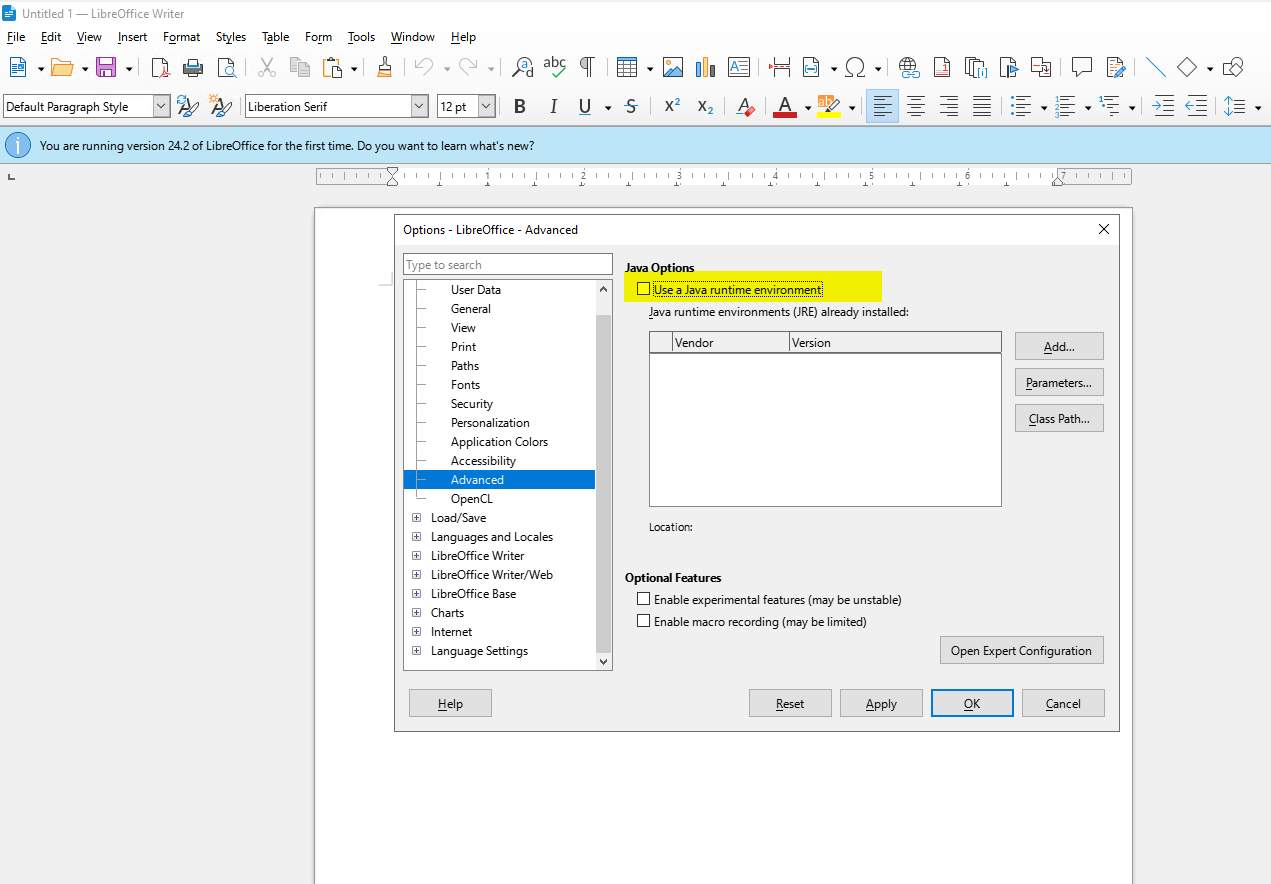Click the Clone Formatting paintbrush icon
Viewport: 1271px width, 884px height.
384,67
